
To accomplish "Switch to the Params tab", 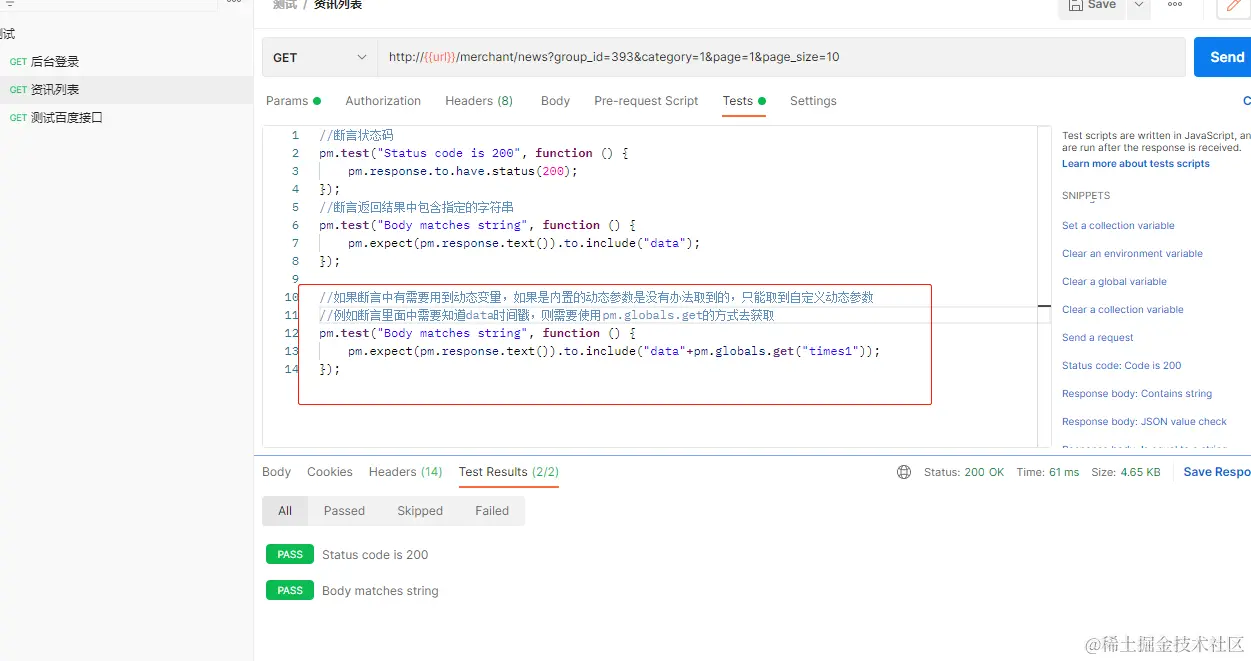I will coord(293,101).
